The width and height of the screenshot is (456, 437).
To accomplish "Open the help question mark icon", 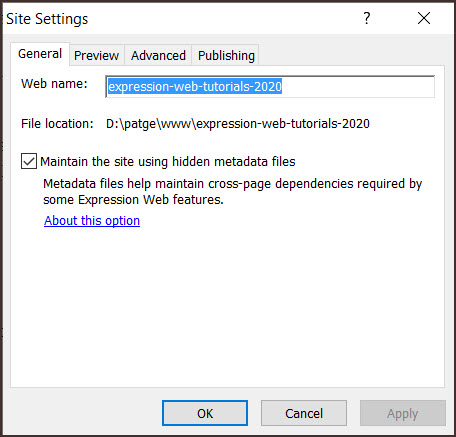I will click(x=367, y=18).
